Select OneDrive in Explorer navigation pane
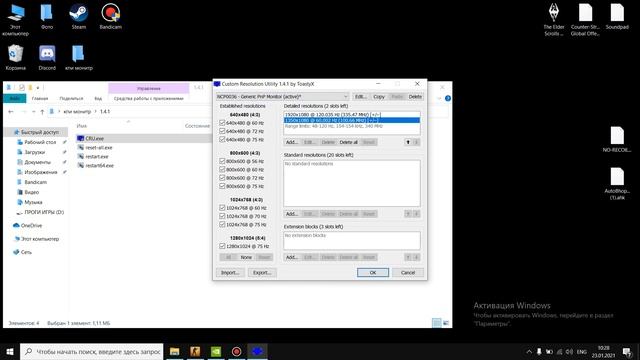Image resolution: width=640 pixels, height=360 pixels. (27, 225)
